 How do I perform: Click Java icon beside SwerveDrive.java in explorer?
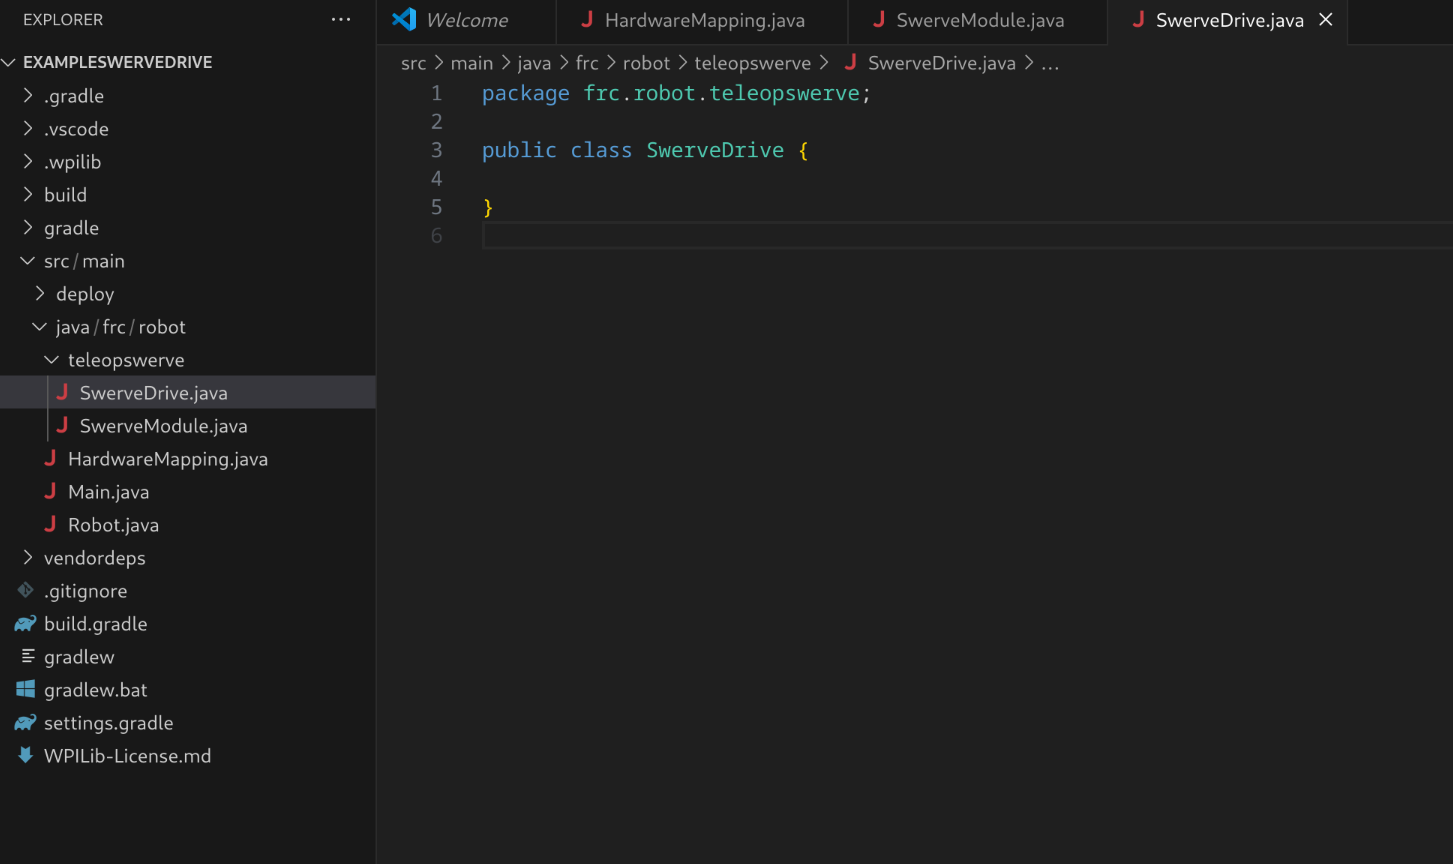tap(62, 393)
